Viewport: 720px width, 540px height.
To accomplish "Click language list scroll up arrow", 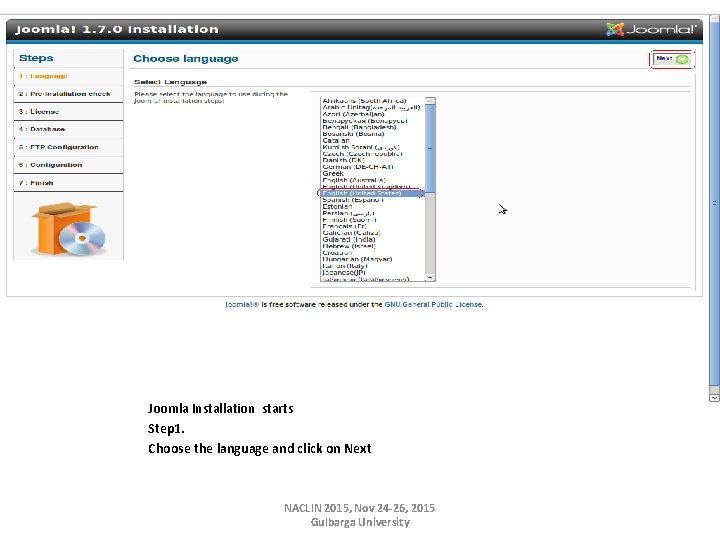I will click(430, 101).
